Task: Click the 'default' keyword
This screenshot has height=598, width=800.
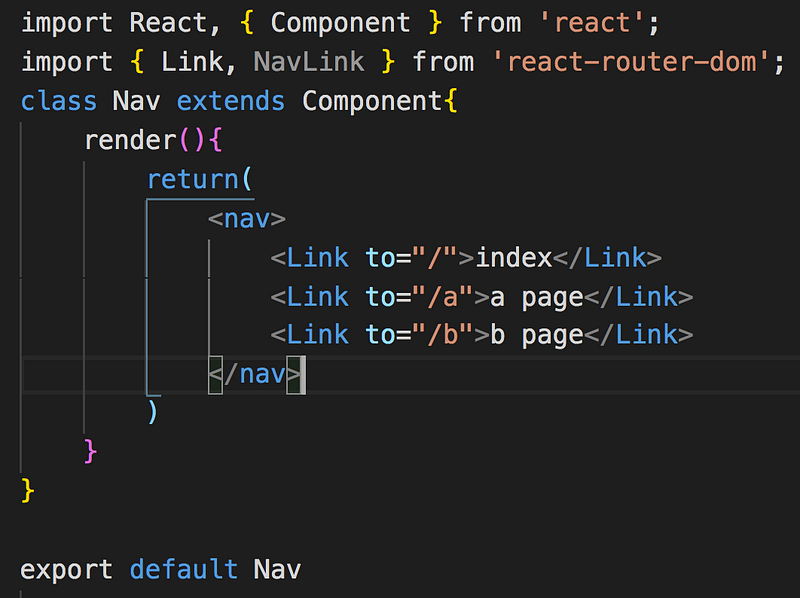Action: pyautogui.click(x=184, y=570)
